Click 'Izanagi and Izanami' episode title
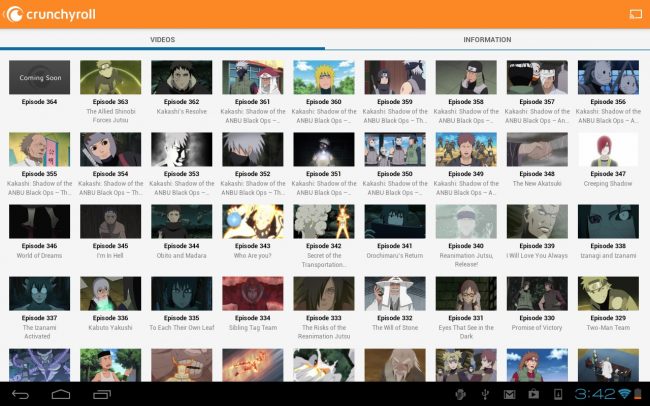Screen dimensions: 650x406 (608, 255)
